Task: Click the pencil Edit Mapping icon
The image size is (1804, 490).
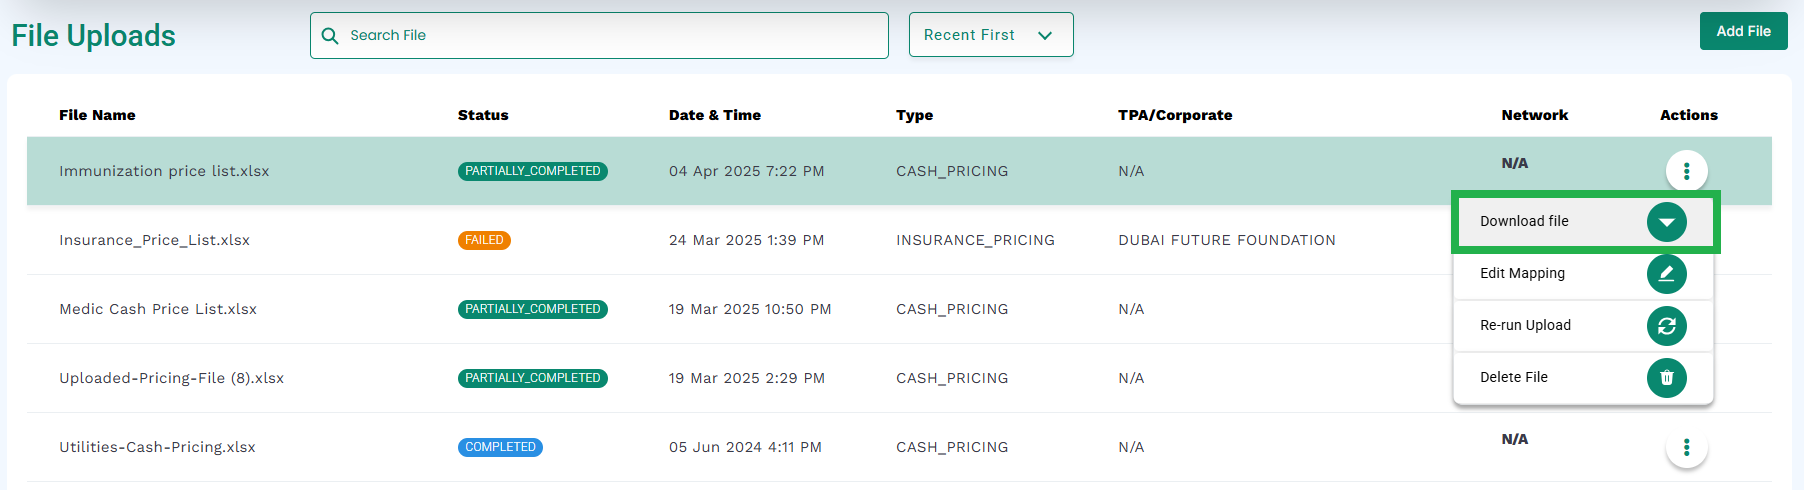Action: coord(1666,274)
